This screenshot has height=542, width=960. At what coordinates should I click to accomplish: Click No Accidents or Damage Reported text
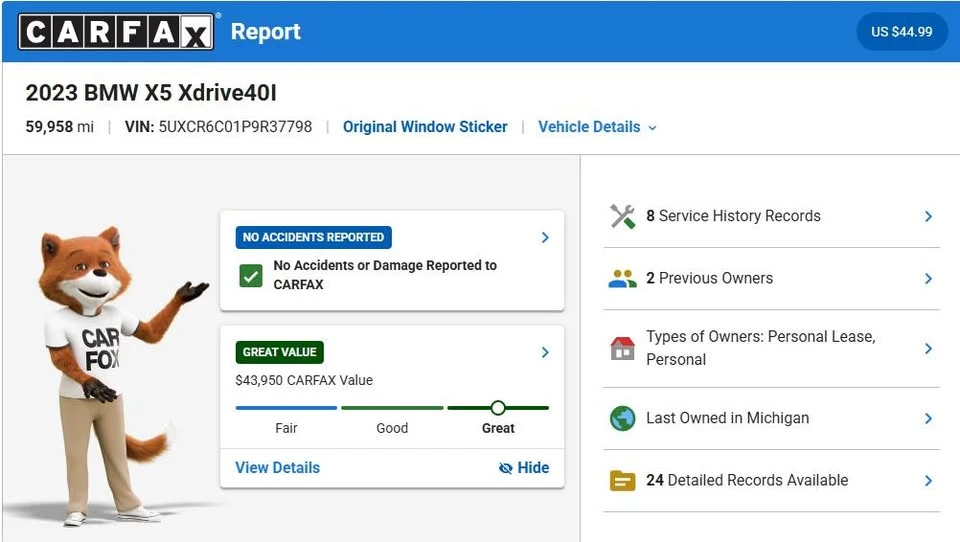(x=385, y=275)
